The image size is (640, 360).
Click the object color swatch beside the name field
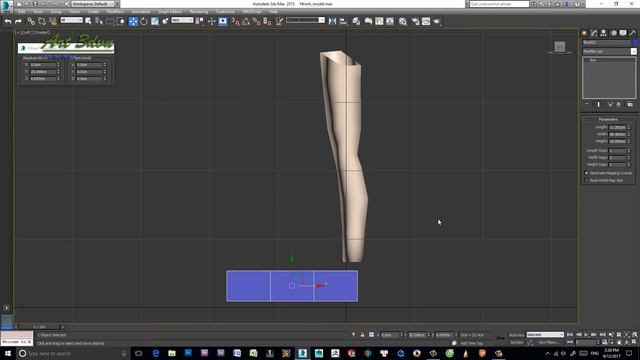634,42
